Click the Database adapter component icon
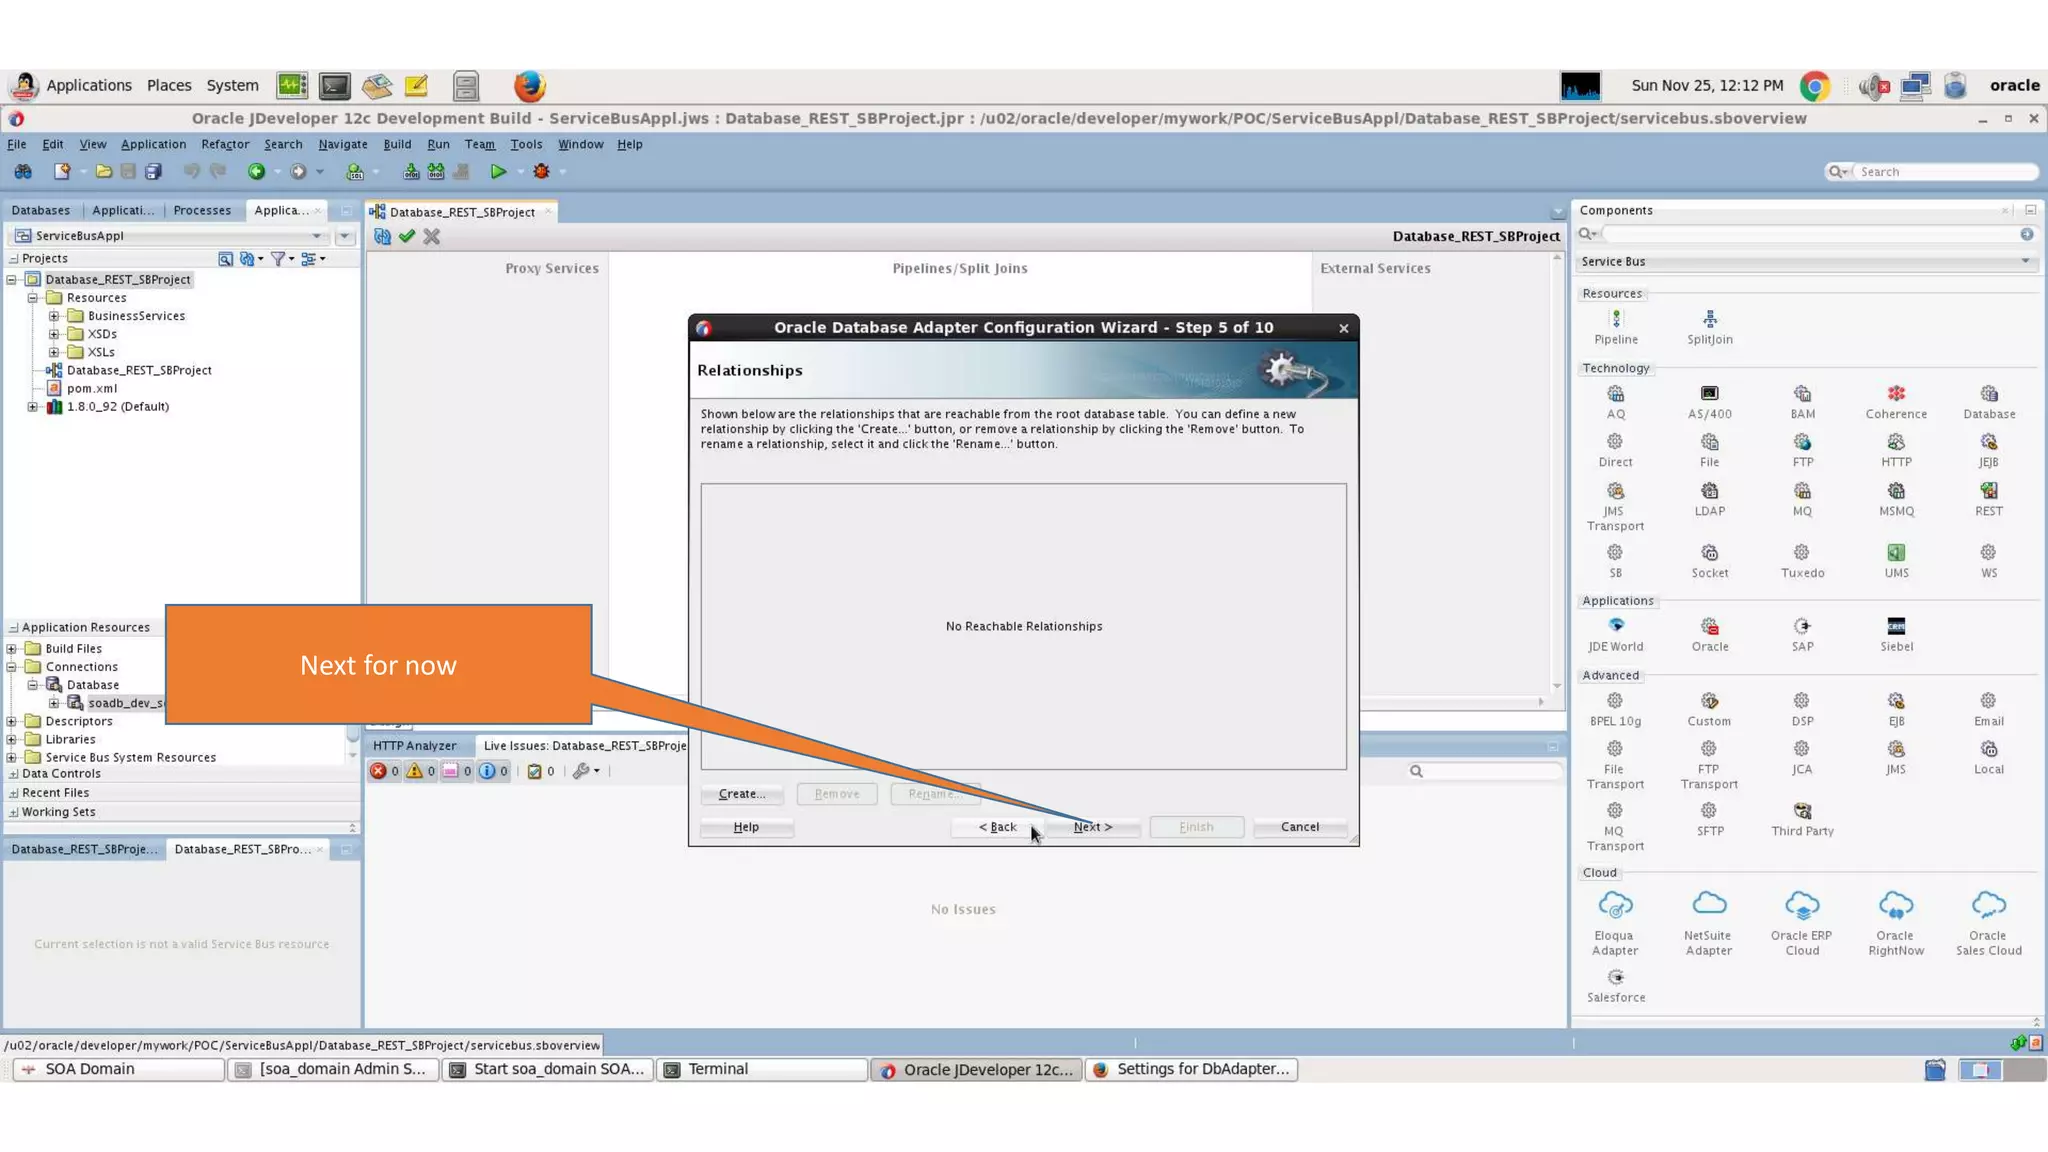Viewport: 2048px width, 1152px height. click(1988, 395)
